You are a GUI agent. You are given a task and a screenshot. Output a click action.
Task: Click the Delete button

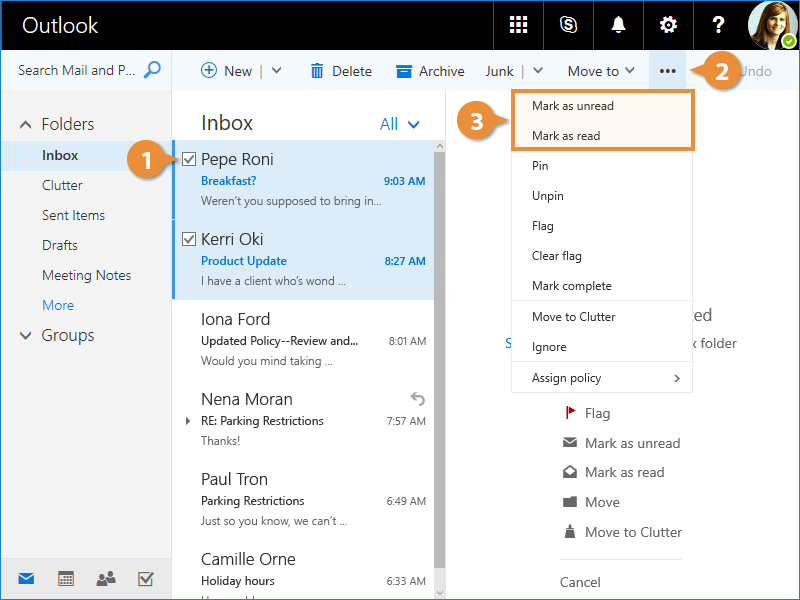coord(340,71)
